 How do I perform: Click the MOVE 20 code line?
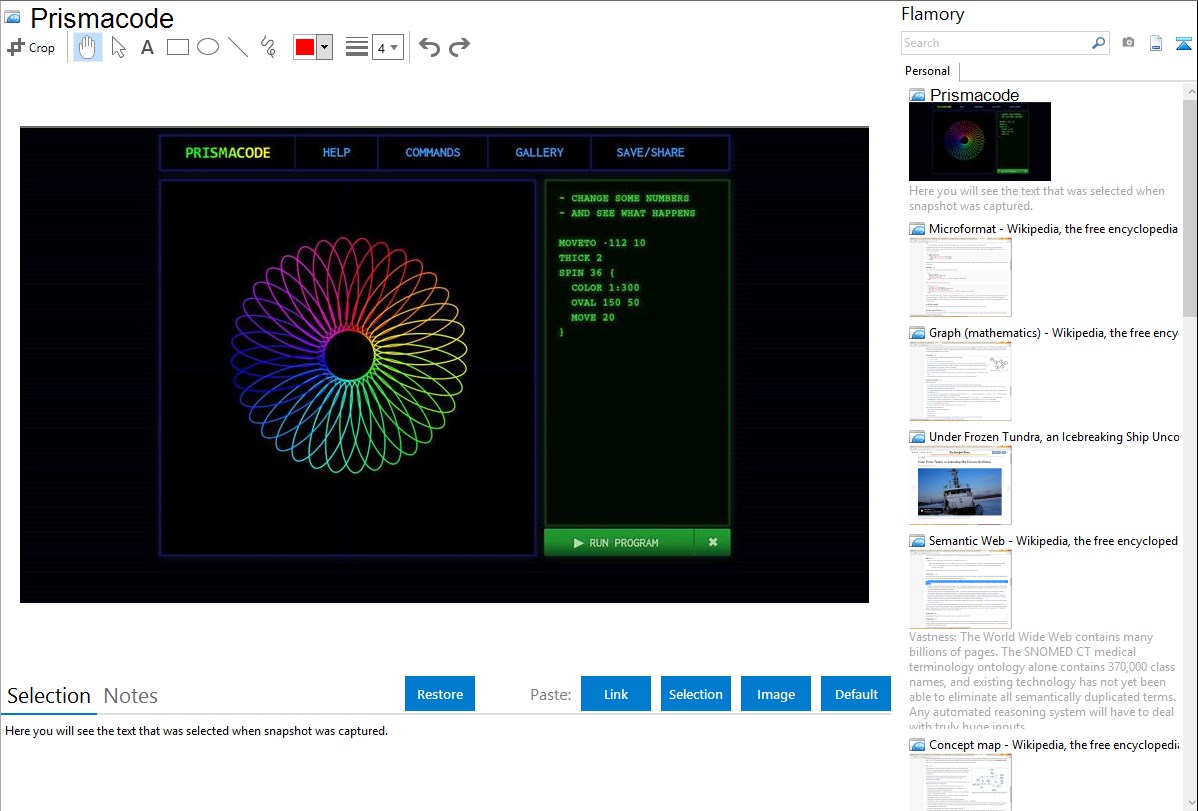coord(592,318)
